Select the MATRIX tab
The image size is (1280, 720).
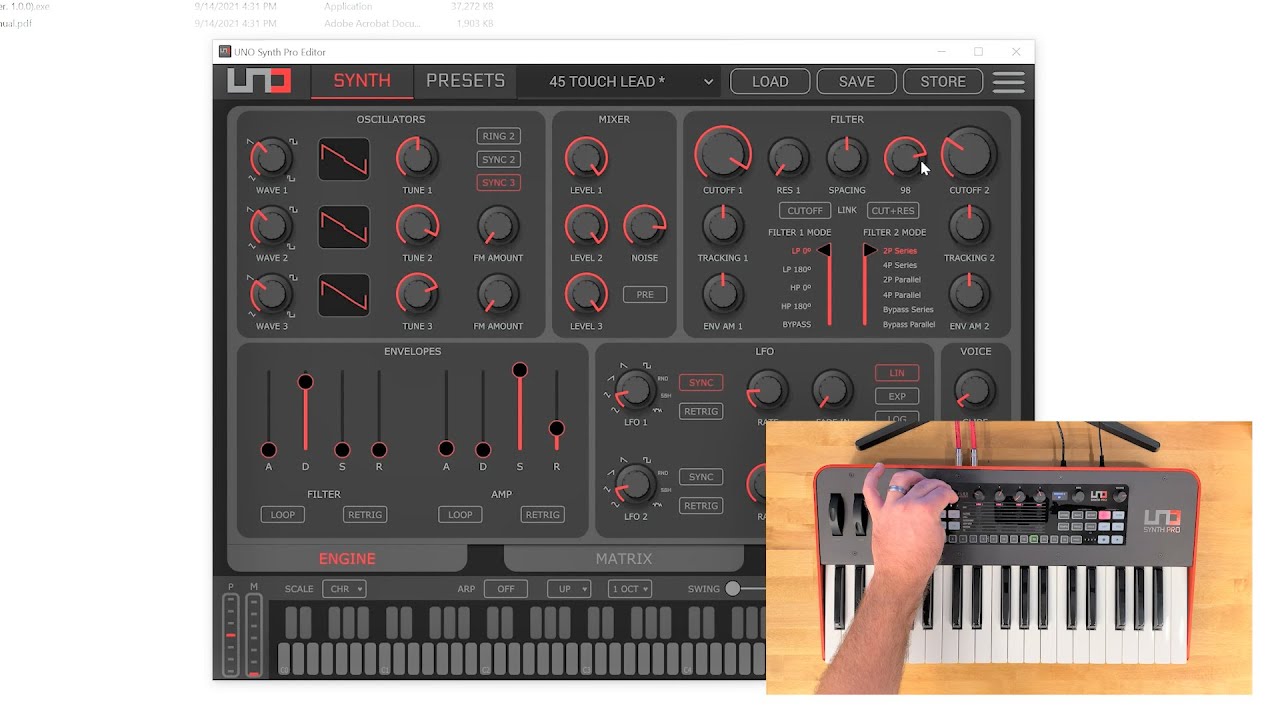click(624, 559)
